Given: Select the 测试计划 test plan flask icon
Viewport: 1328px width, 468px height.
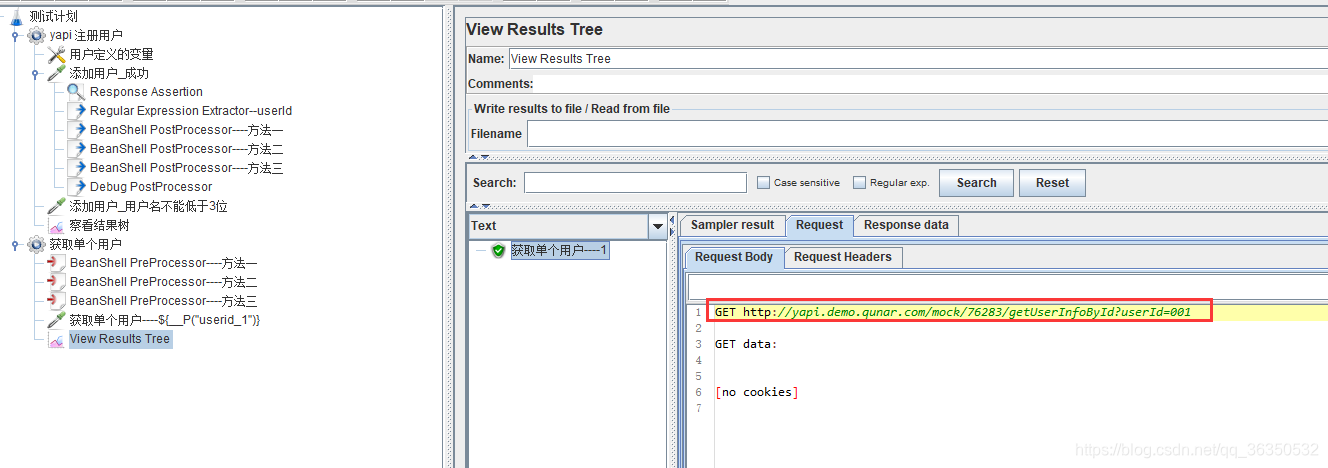Looking at the screenshot, I should [x=16, y=16].
